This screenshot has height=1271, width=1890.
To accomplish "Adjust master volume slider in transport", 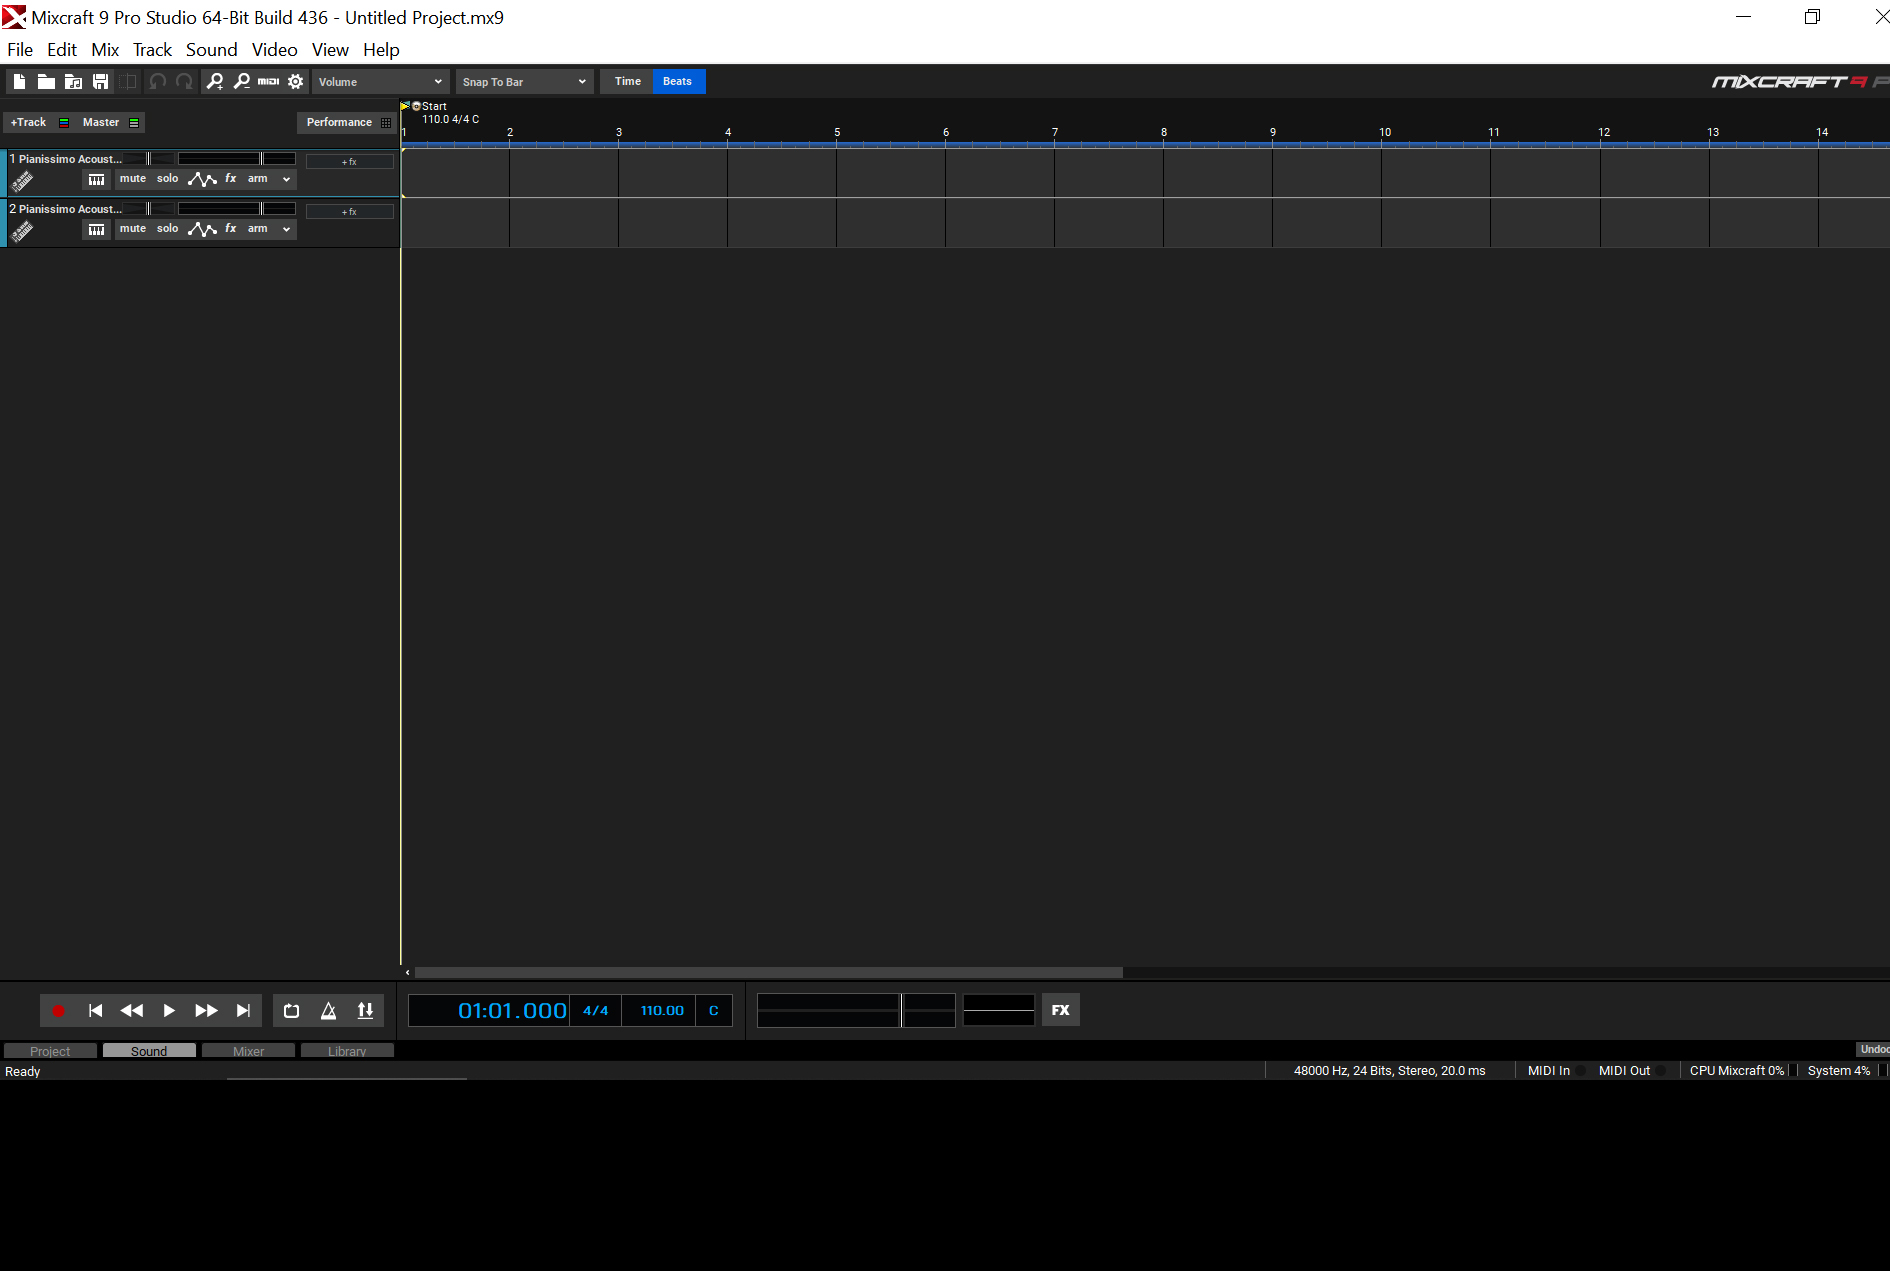I will click(x=856, y=1010).
